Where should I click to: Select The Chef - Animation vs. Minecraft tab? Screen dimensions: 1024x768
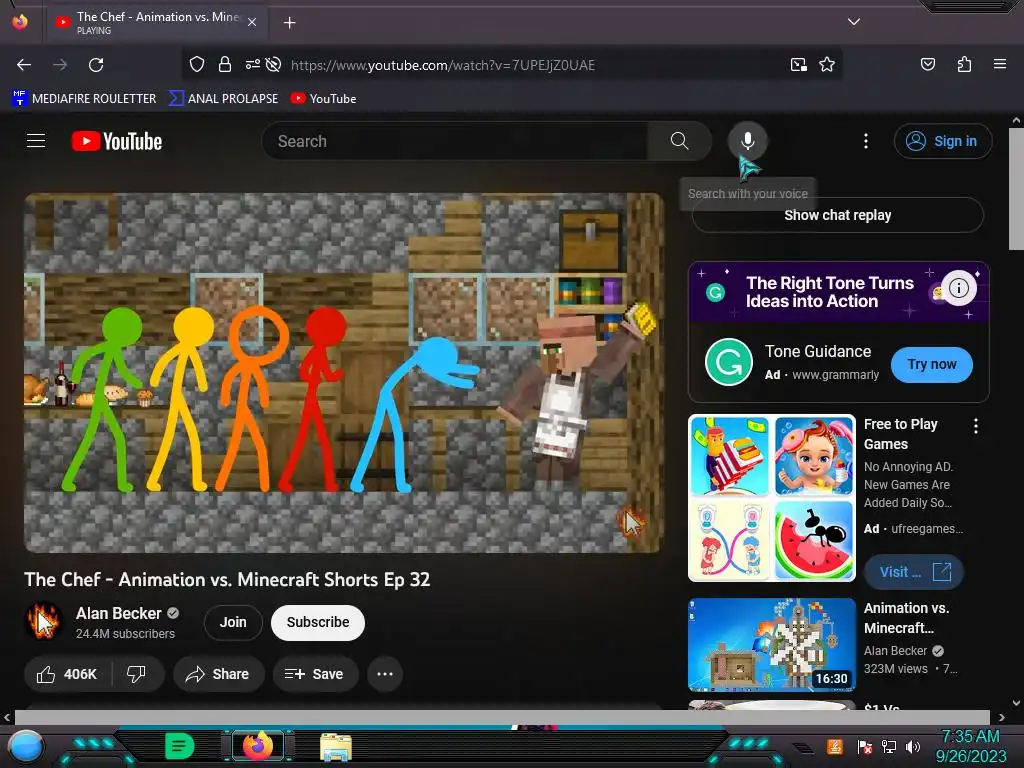coord(157,23)
